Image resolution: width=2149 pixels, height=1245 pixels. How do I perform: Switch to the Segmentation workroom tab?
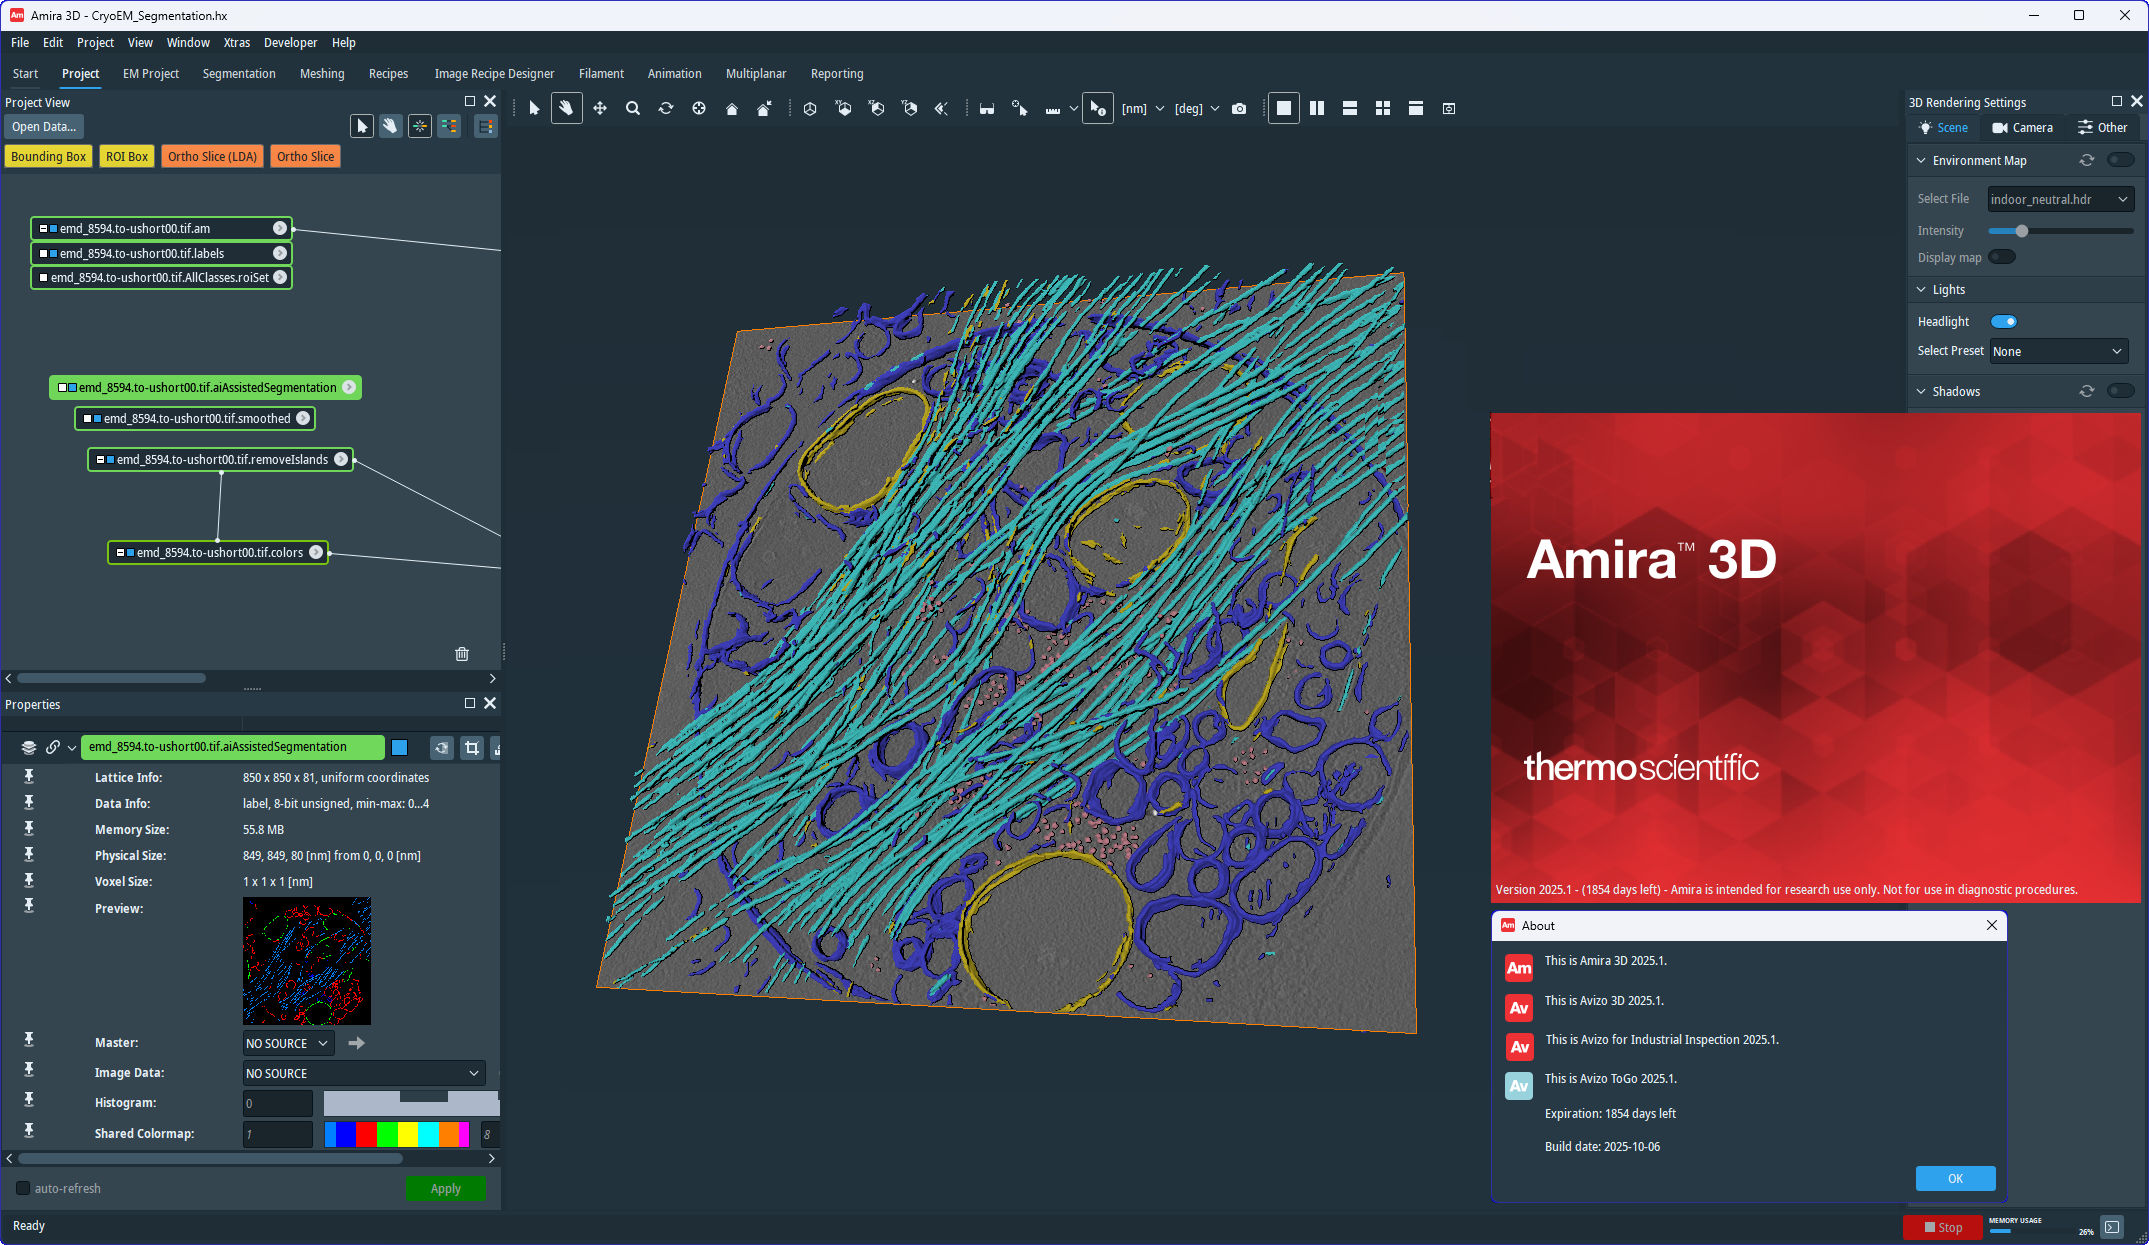(x=239, y=73)
